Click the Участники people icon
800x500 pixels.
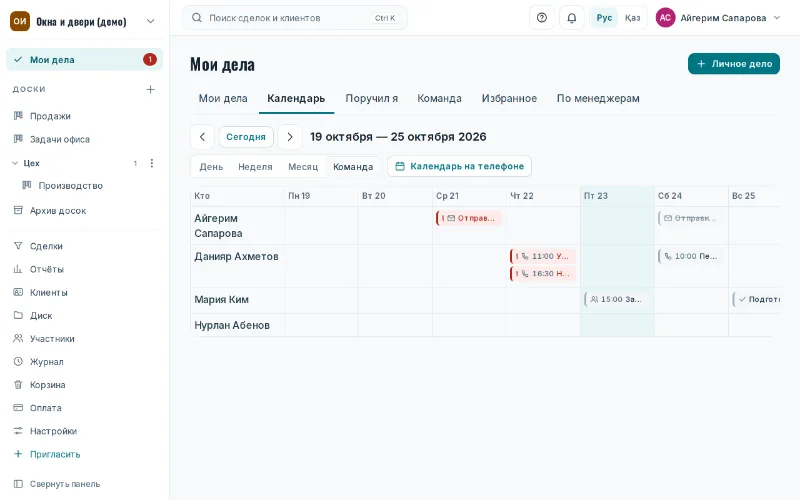point(18,338)
